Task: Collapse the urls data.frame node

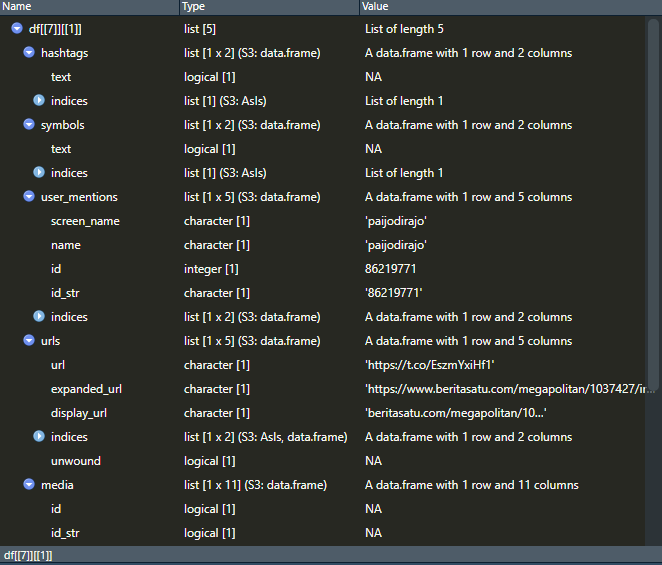Action: click(29, 340)
